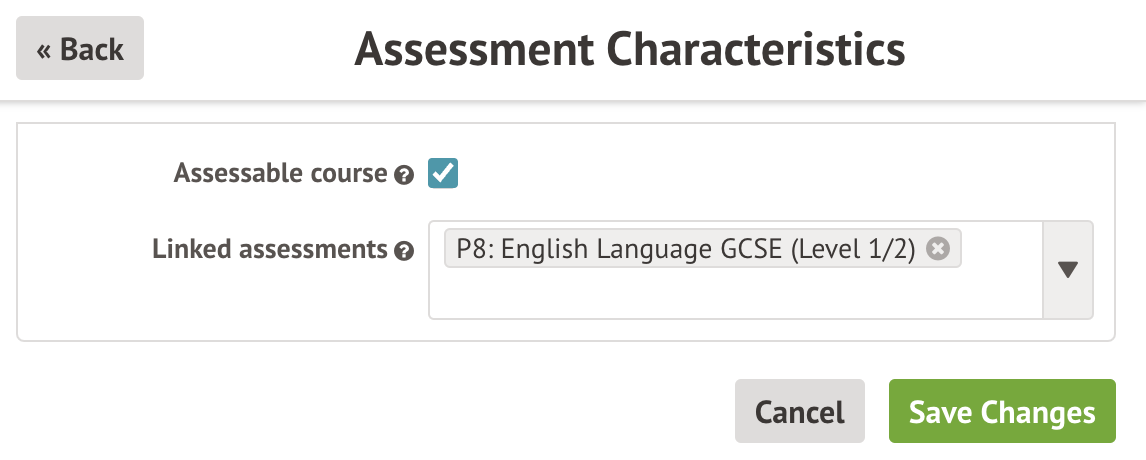Remove the P8: English Language GCSE tag

[937, 249]
